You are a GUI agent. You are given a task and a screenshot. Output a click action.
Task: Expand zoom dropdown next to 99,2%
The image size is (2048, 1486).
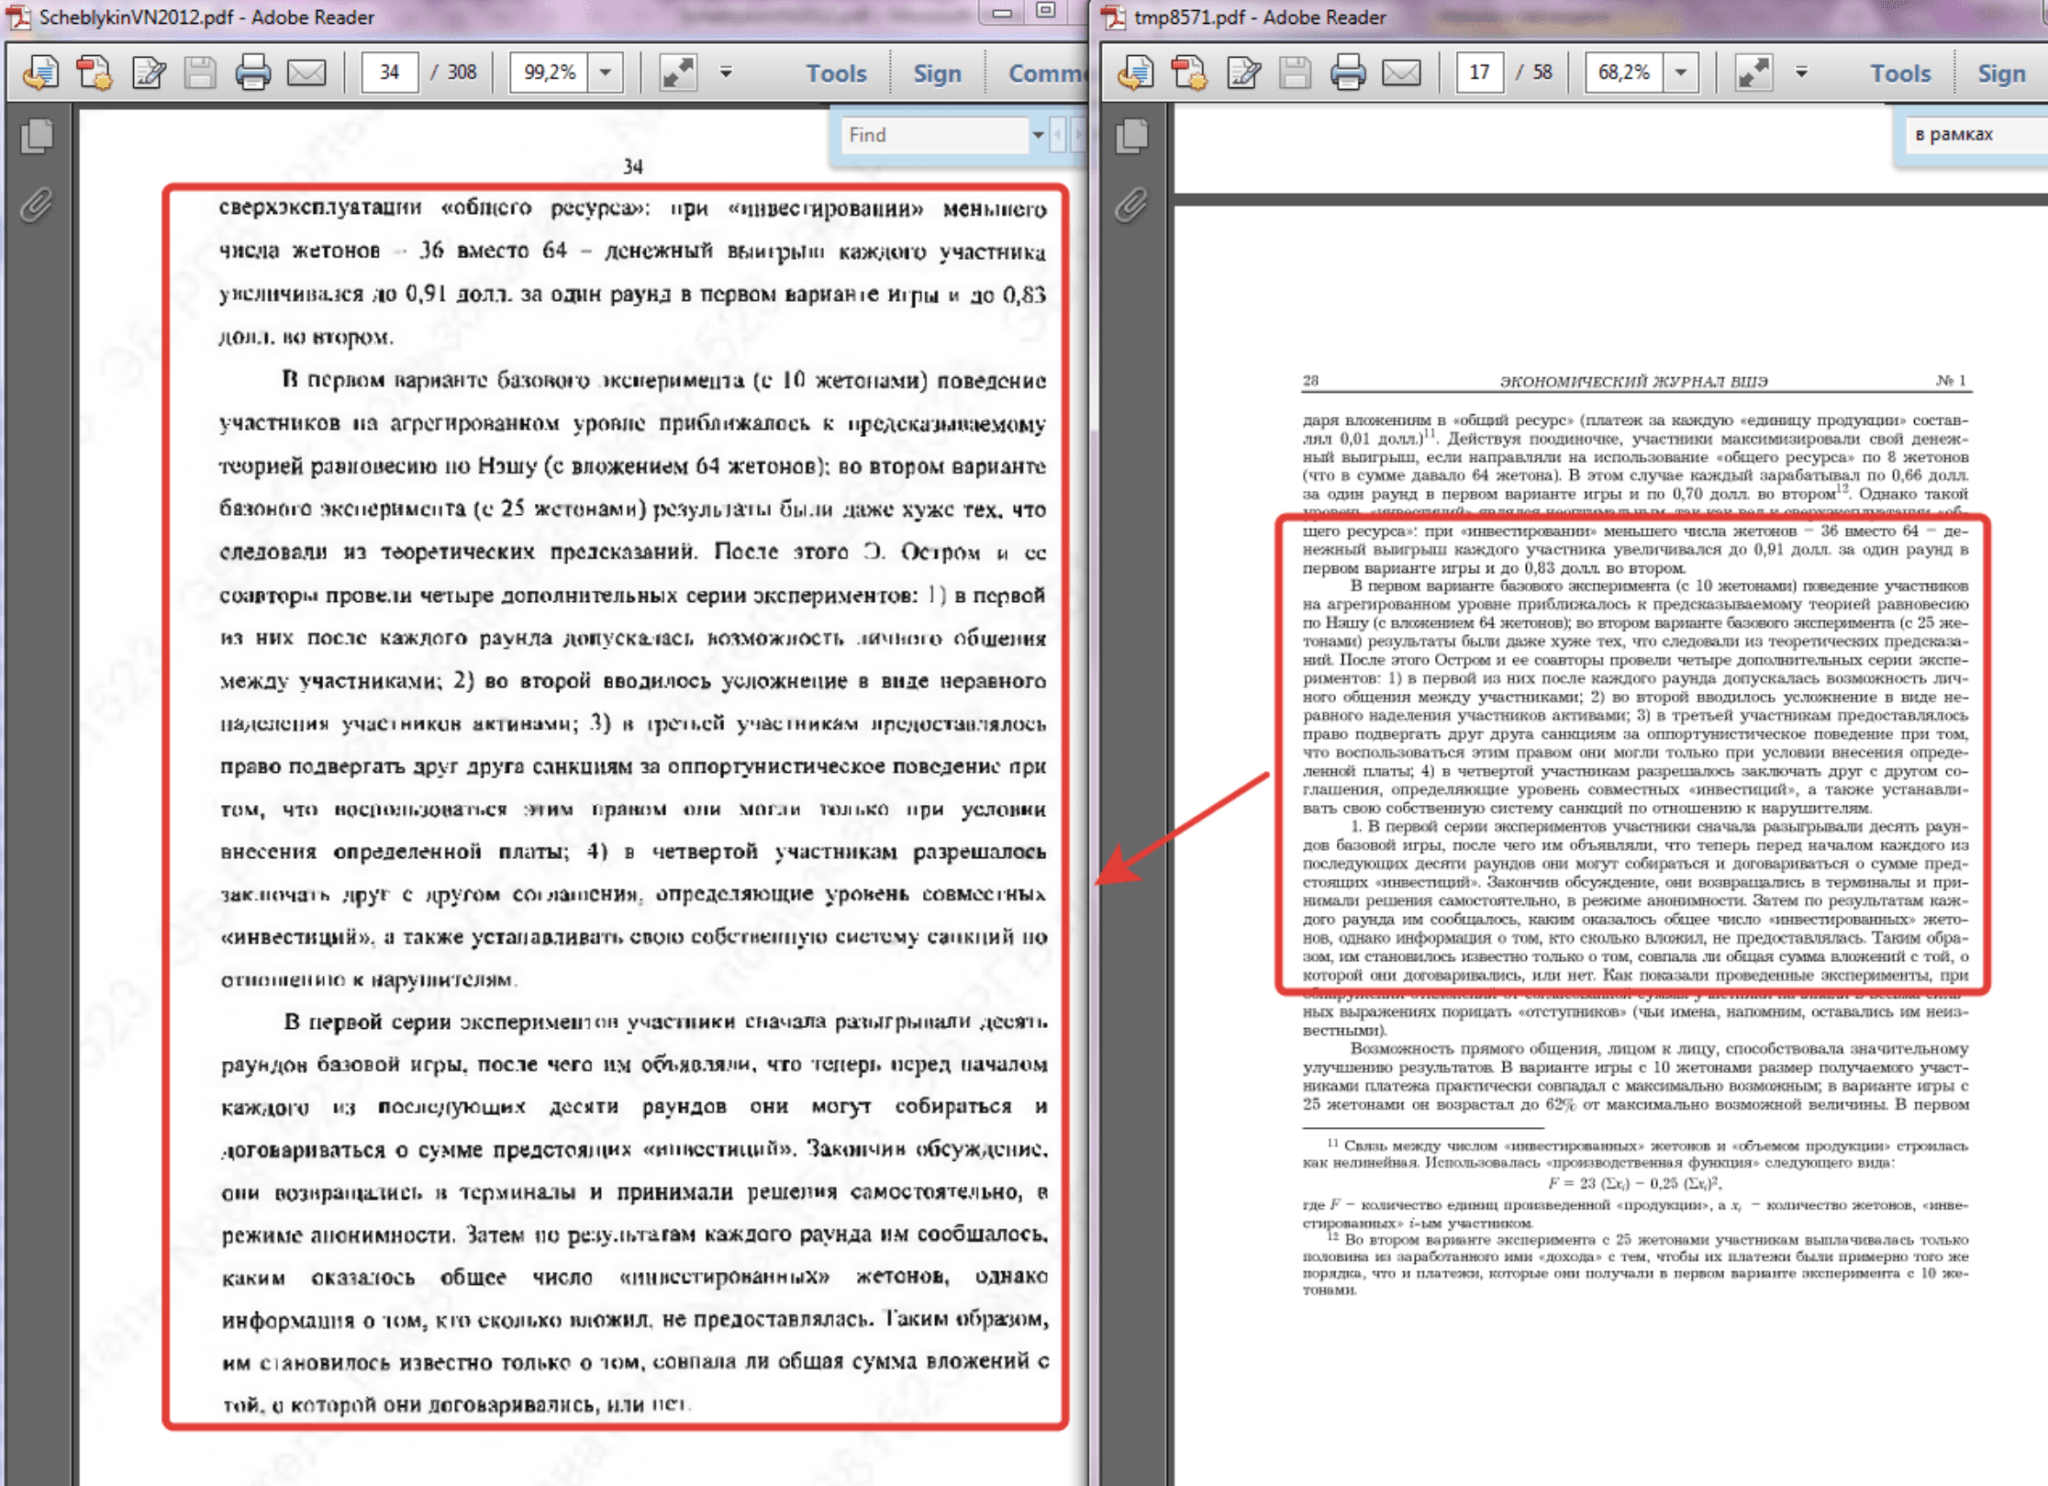pos(605,73)
